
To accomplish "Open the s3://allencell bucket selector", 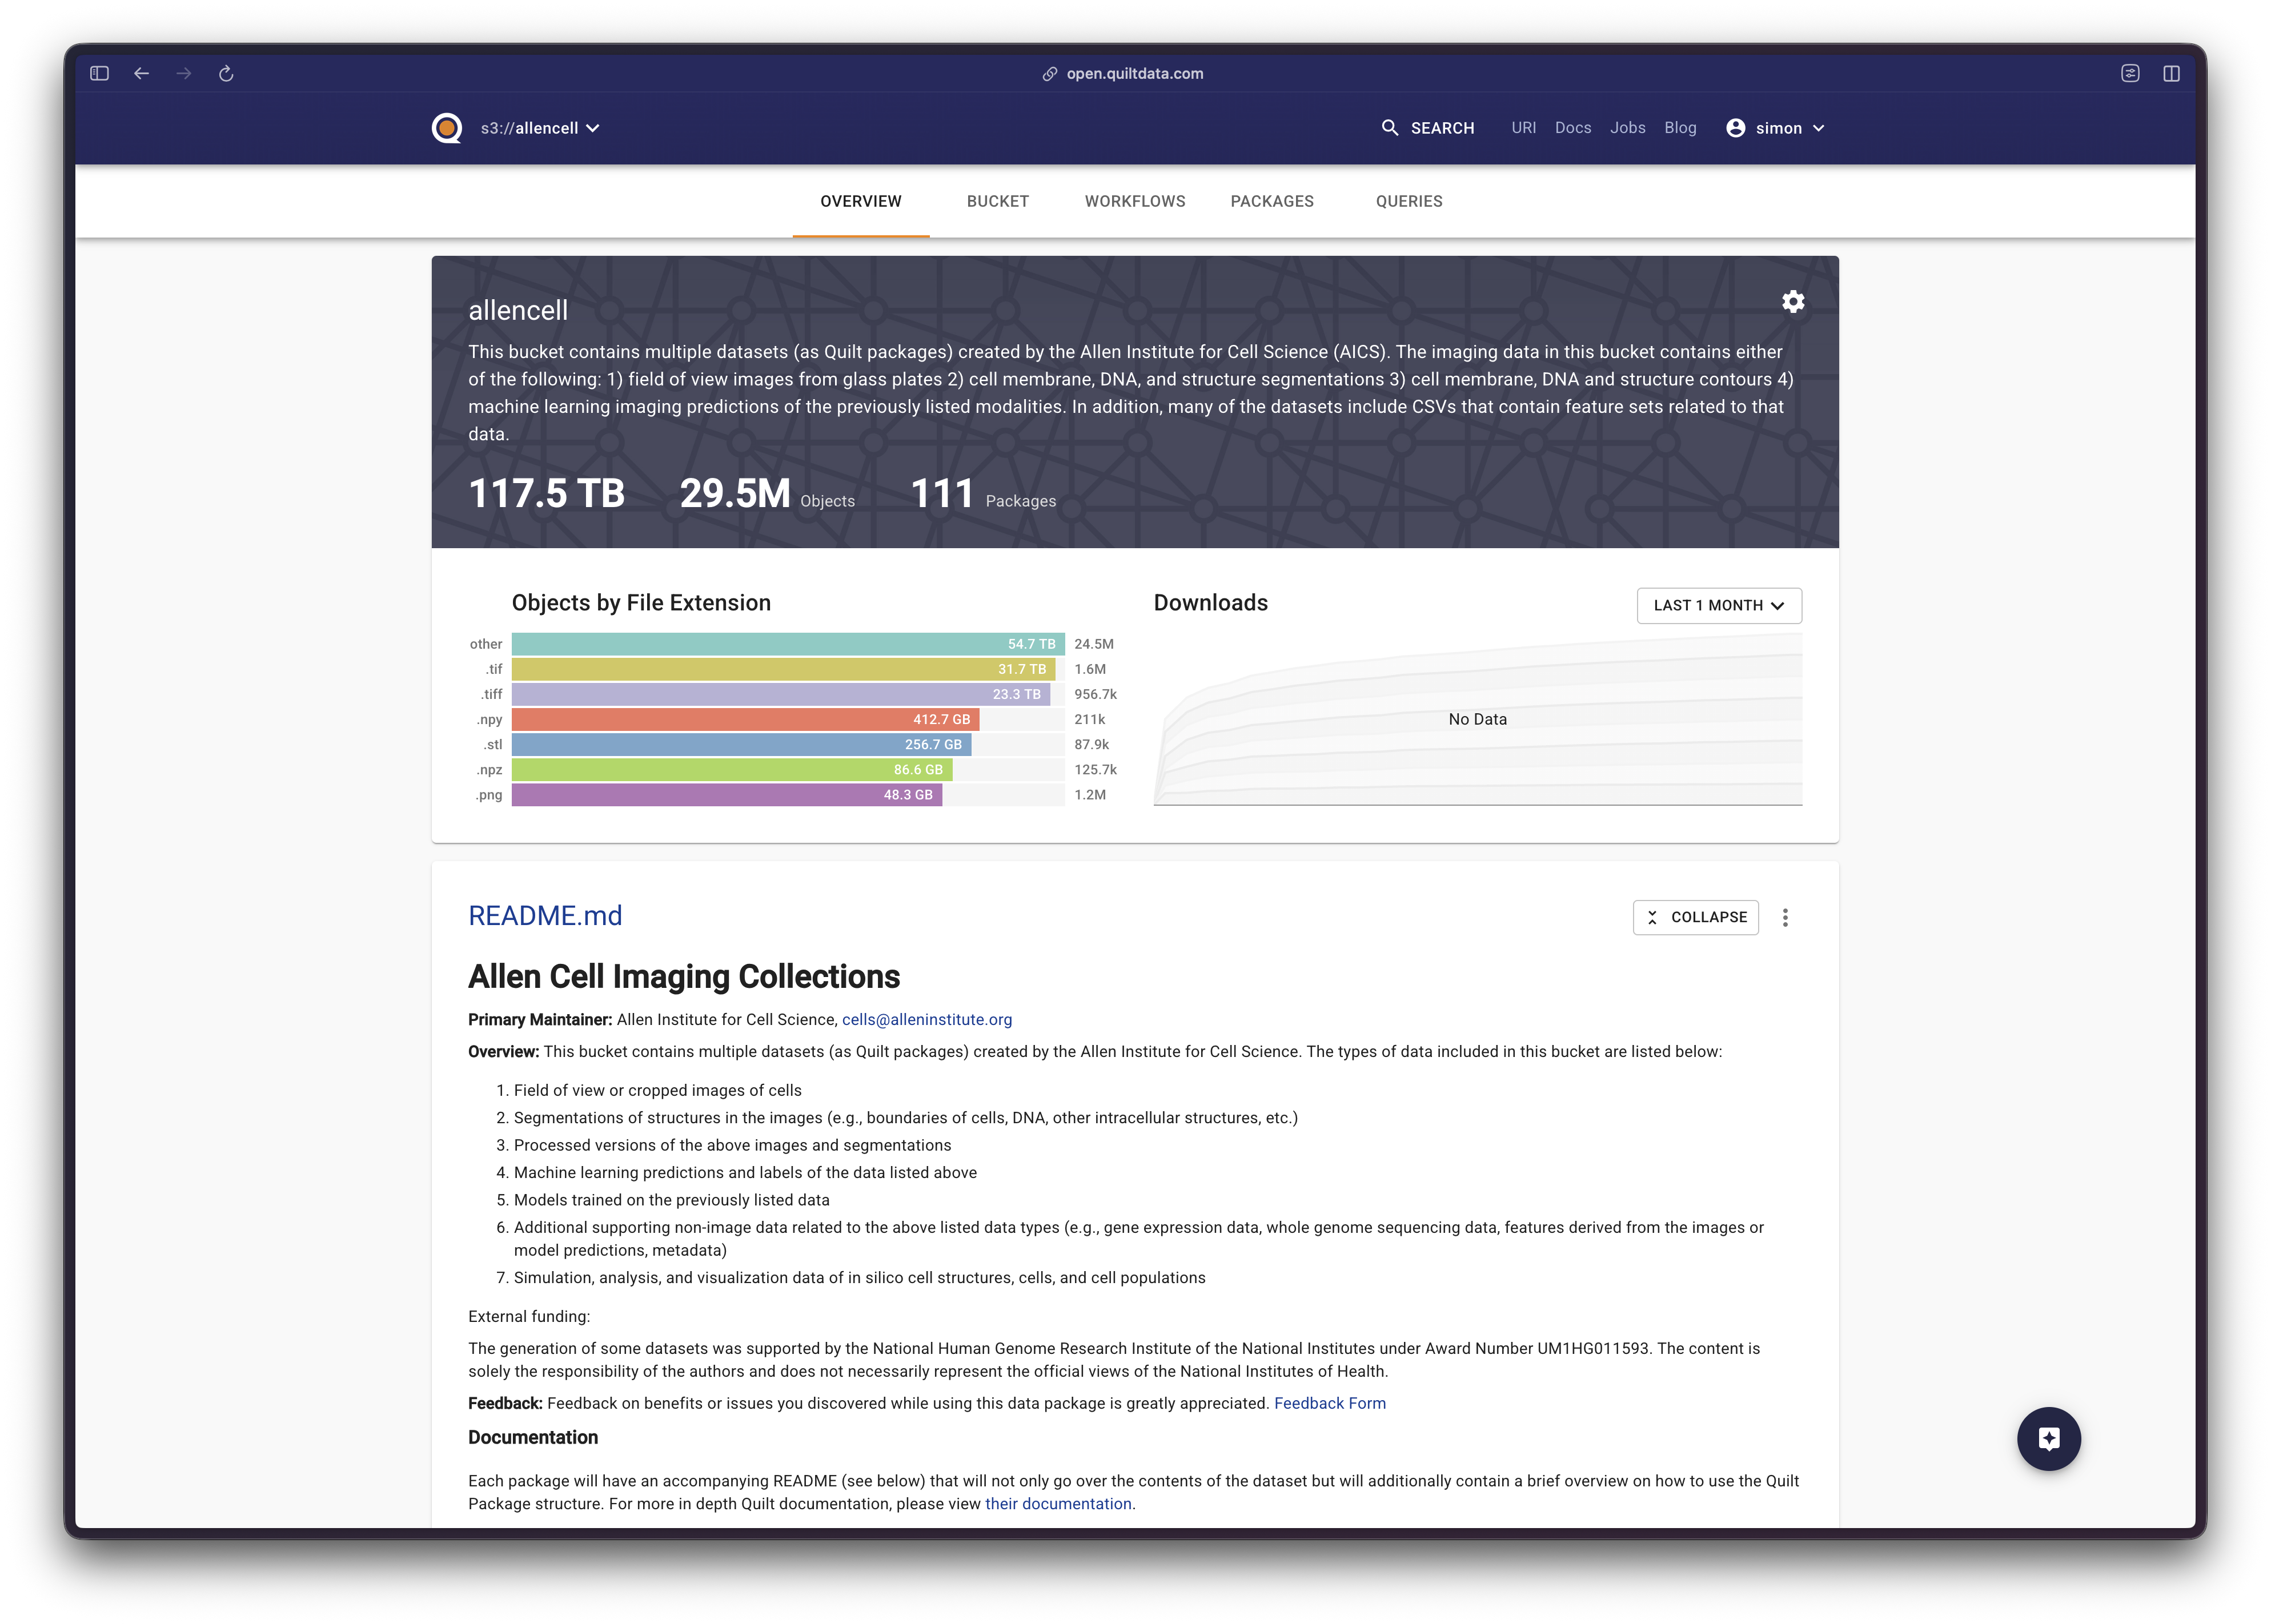I will click(540, 128).
